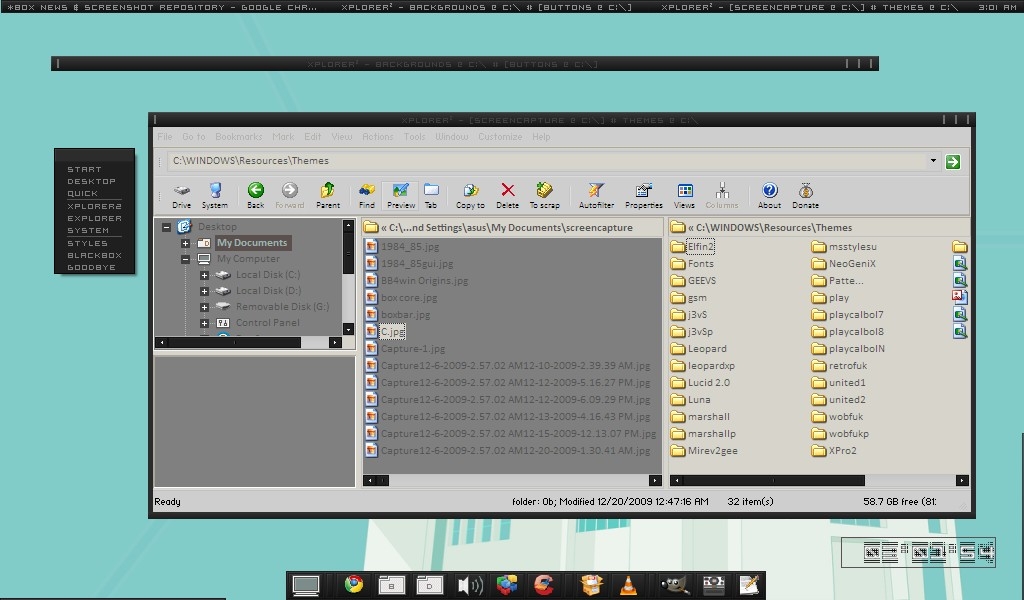Viewport: 1024px width, 600px height.
Task: Choose XPLORER2 in the Blackbox menu
Action: [x=95, y=206]
